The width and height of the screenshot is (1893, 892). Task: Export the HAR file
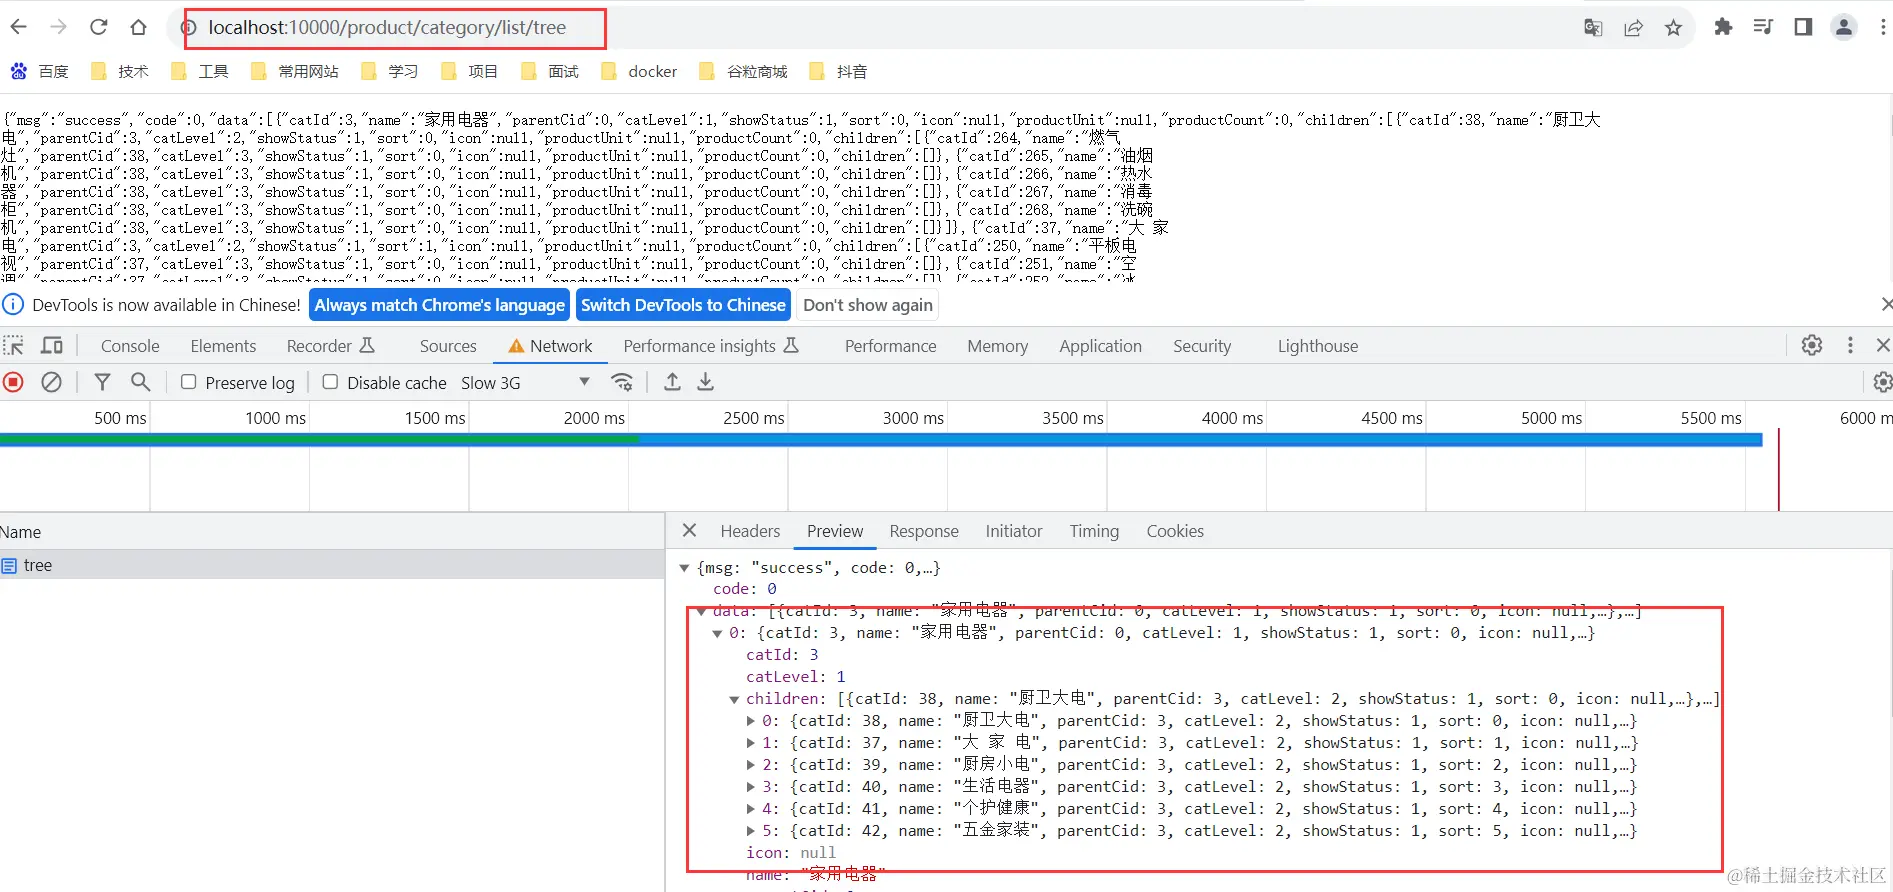[705, 382]
